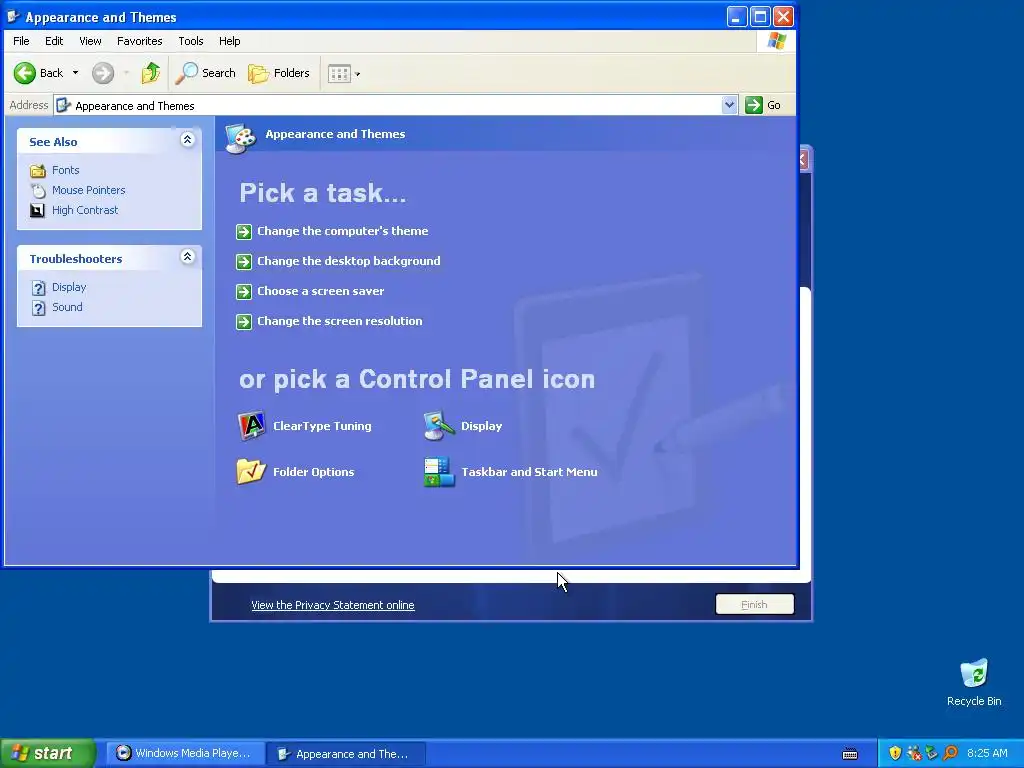Open the Back history dropdown arrow

point(75,73)
